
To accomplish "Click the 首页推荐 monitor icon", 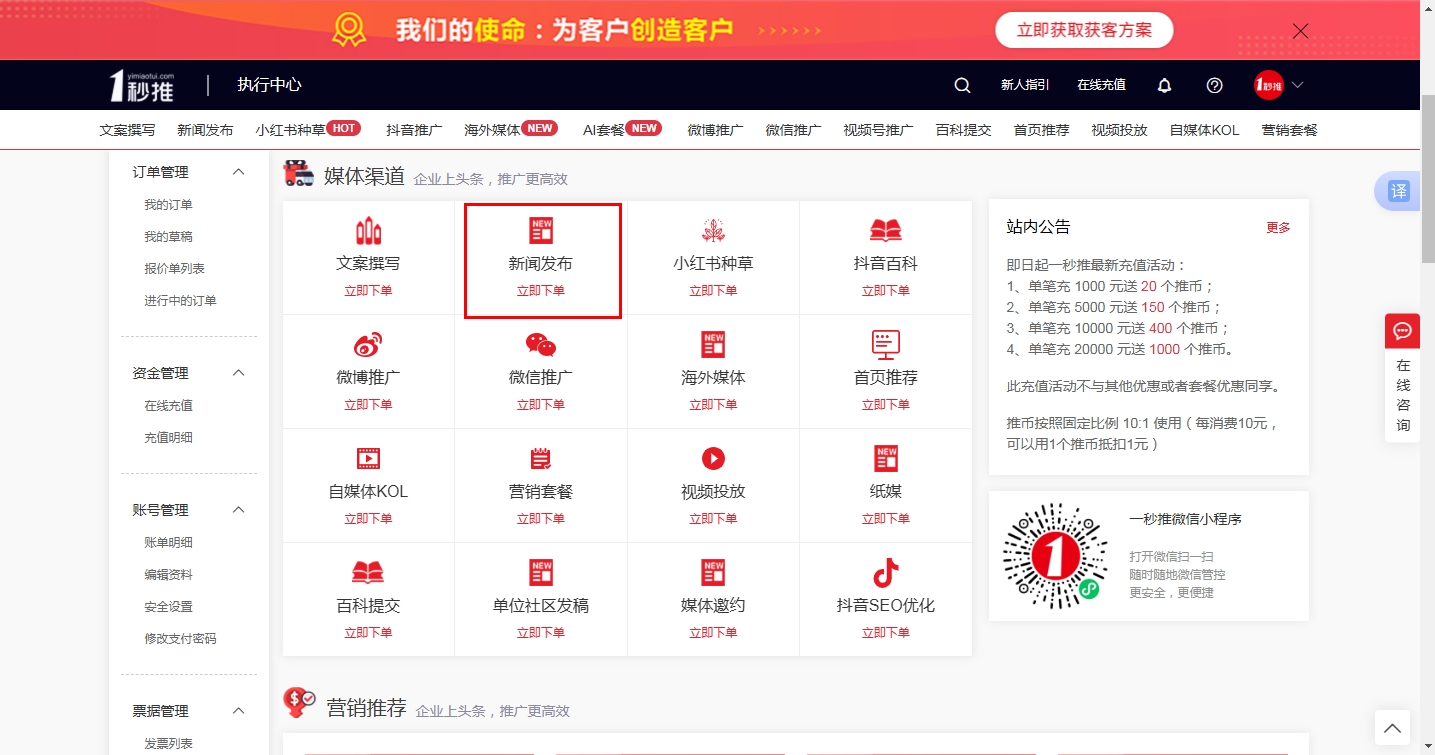I will (x=886, y=345).
